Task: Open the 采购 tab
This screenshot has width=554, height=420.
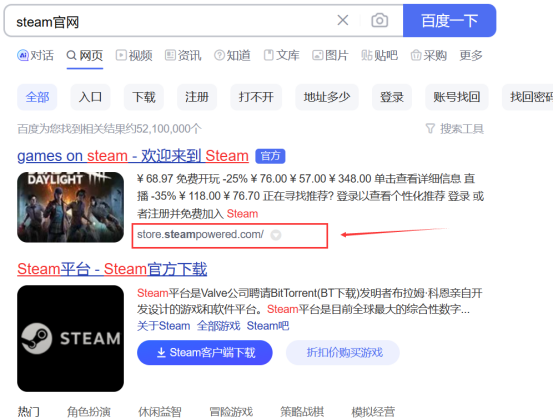Action: coord(429,55)
